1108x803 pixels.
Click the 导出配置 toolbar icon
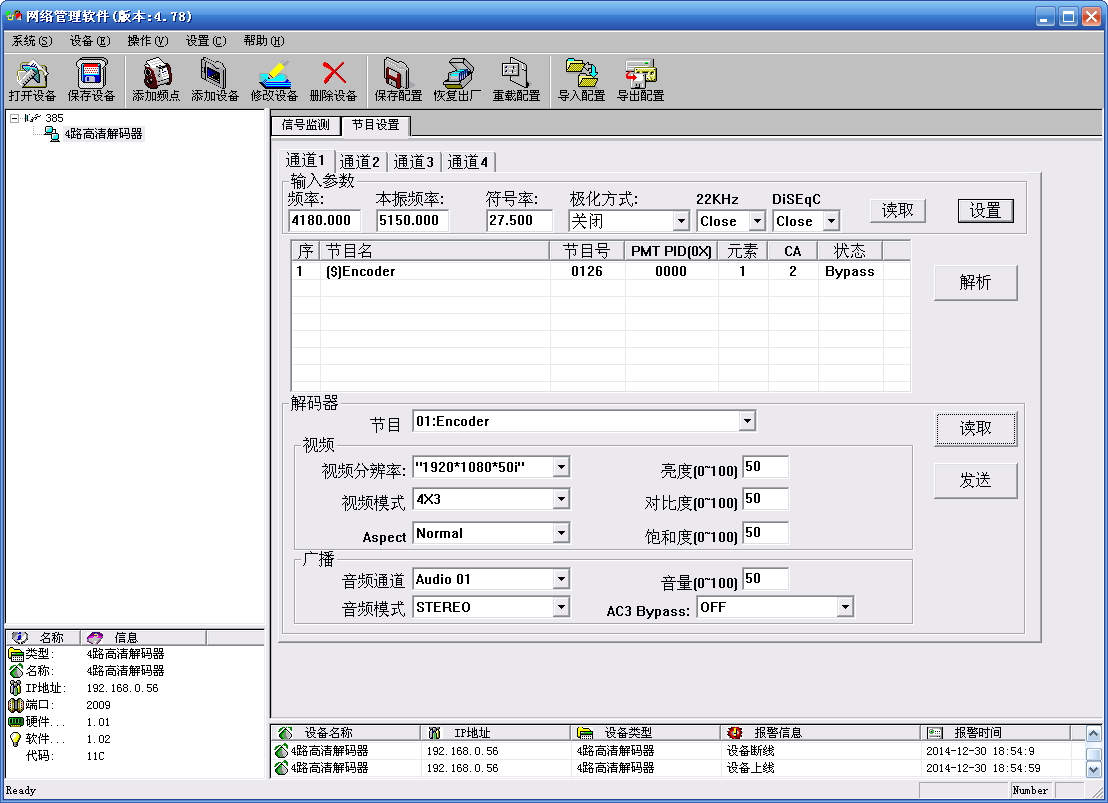640,73
